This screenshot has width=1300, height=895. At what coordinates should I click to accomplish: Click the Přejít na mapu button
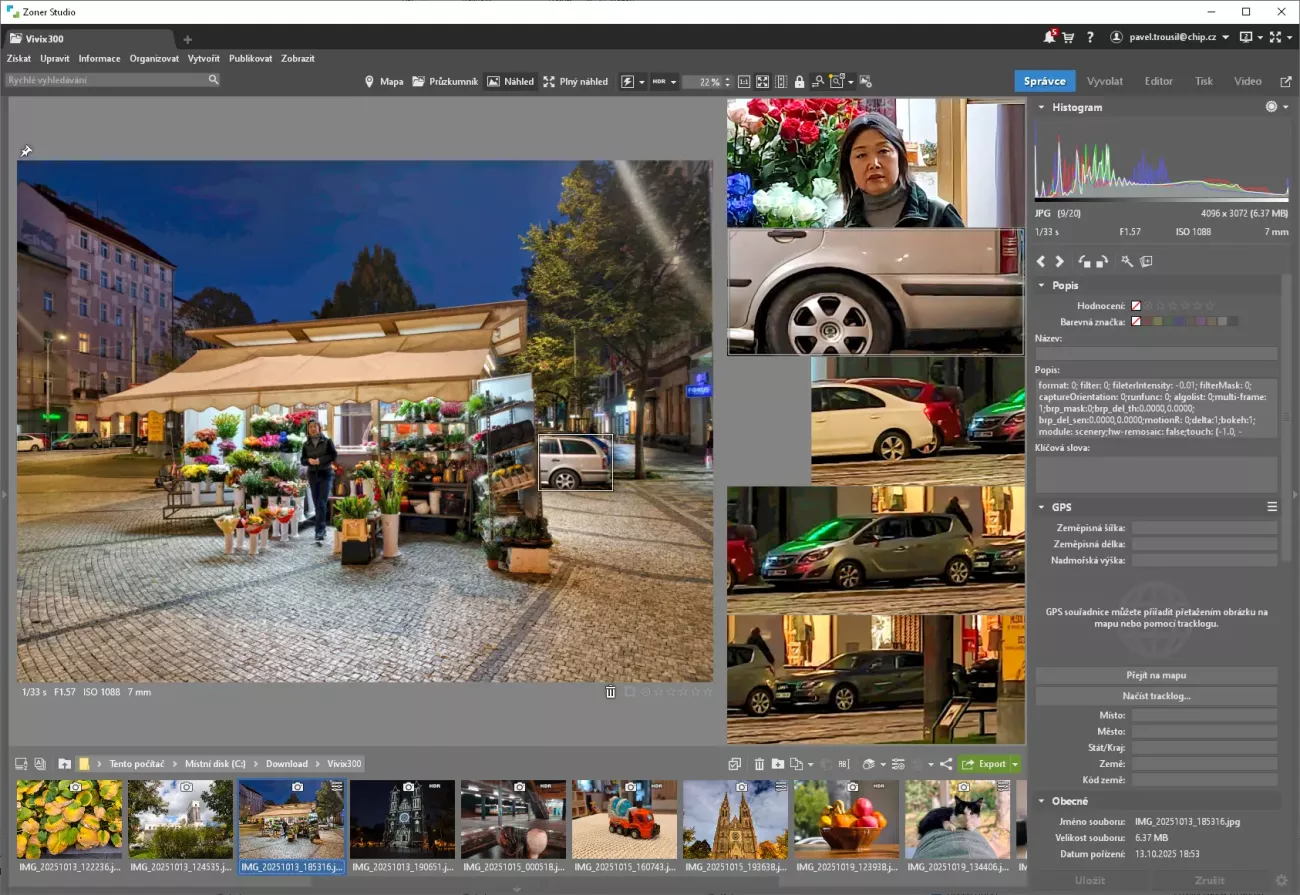coord(1156,676)
